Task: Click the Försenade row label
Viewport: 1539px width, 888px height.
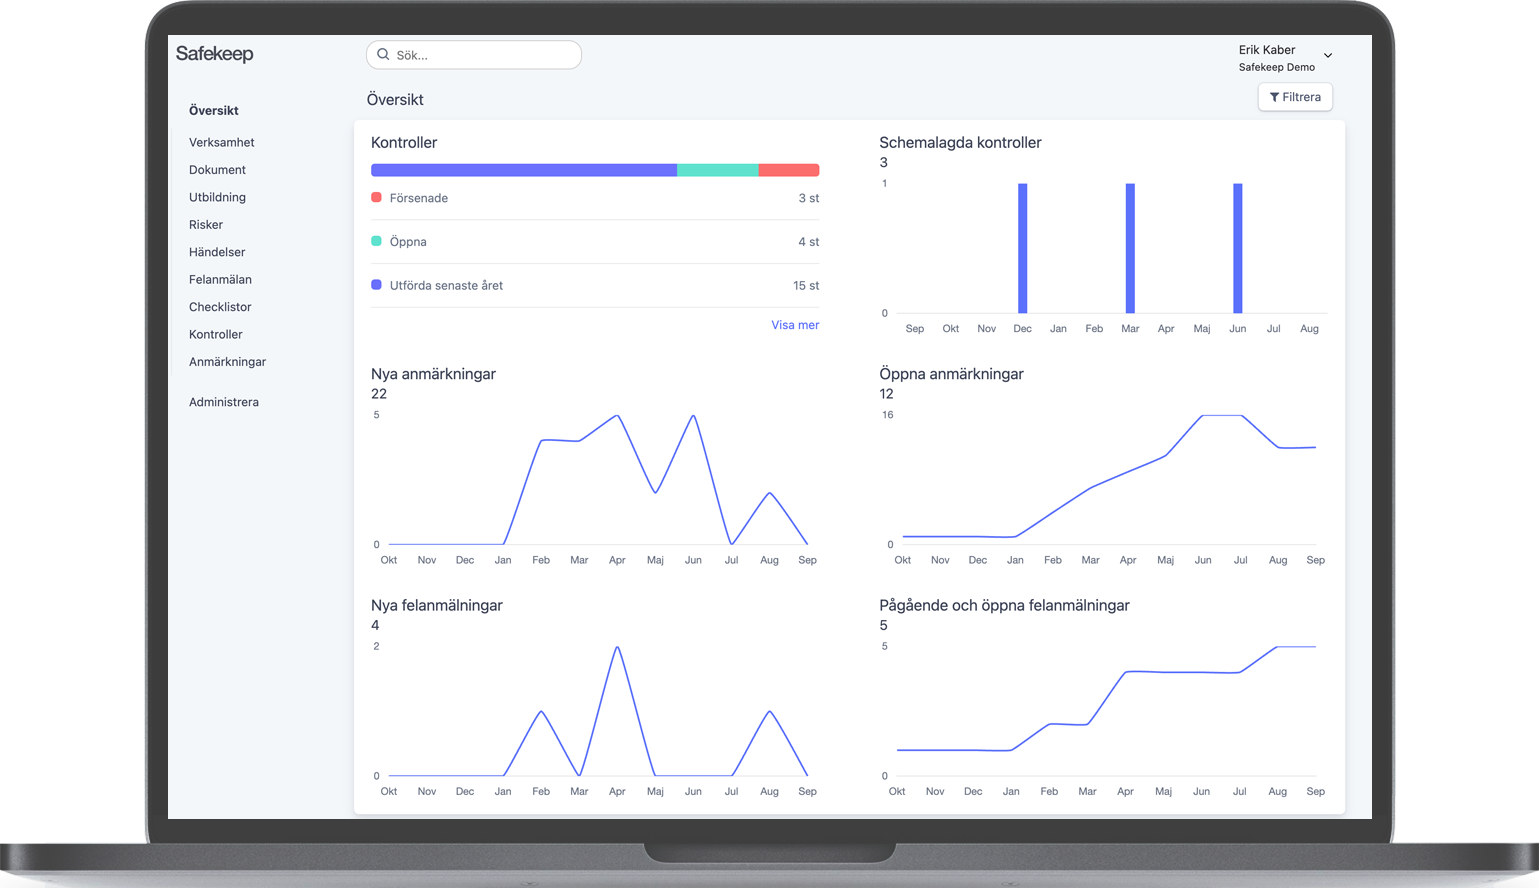Action: pyautogui.click(x=419, y=198)
